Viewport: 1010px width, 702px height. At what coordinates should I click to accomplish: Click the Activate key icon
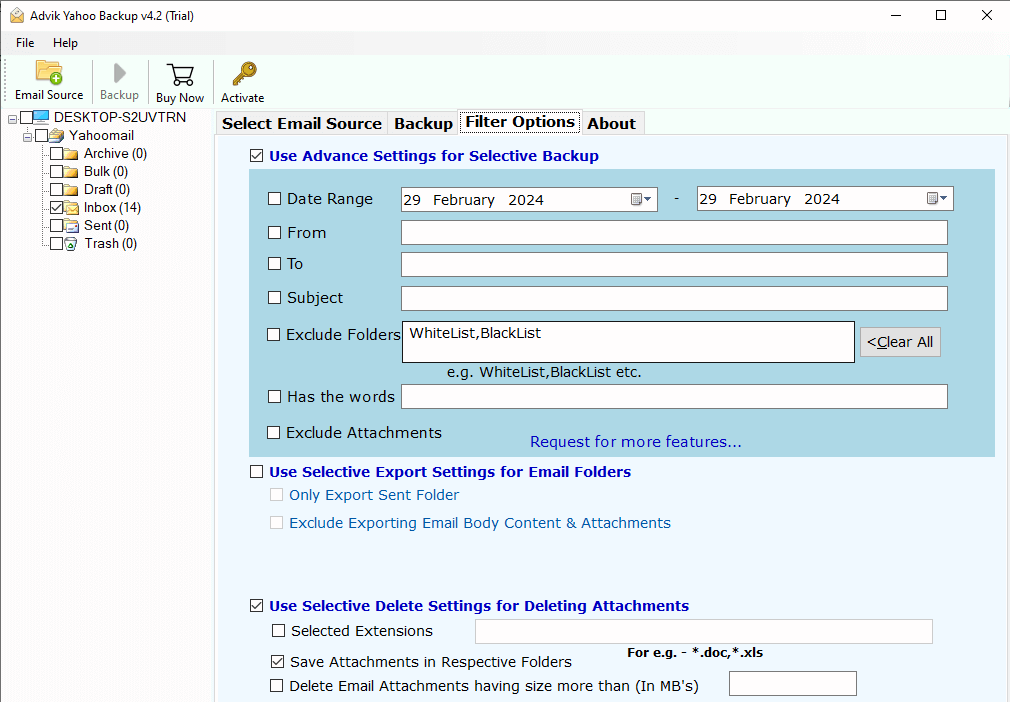(244, 74)
